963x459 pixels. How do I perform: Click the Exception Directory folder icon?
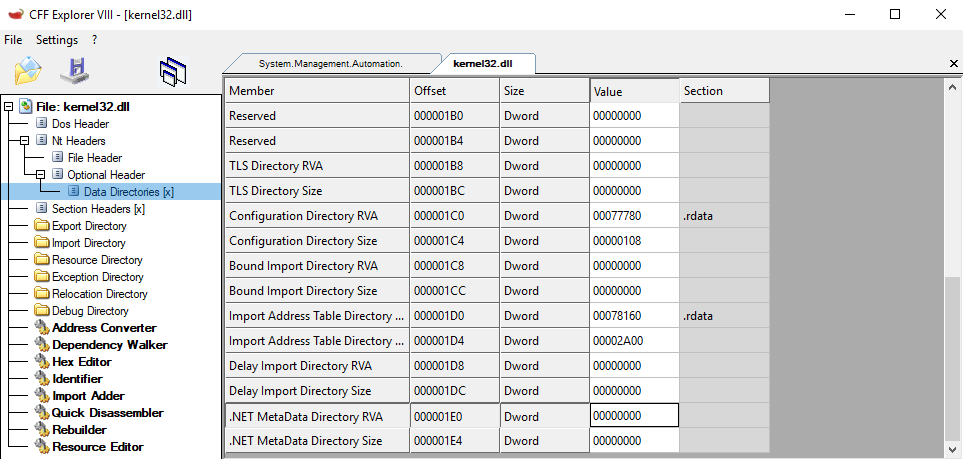(x=42, y=277)
